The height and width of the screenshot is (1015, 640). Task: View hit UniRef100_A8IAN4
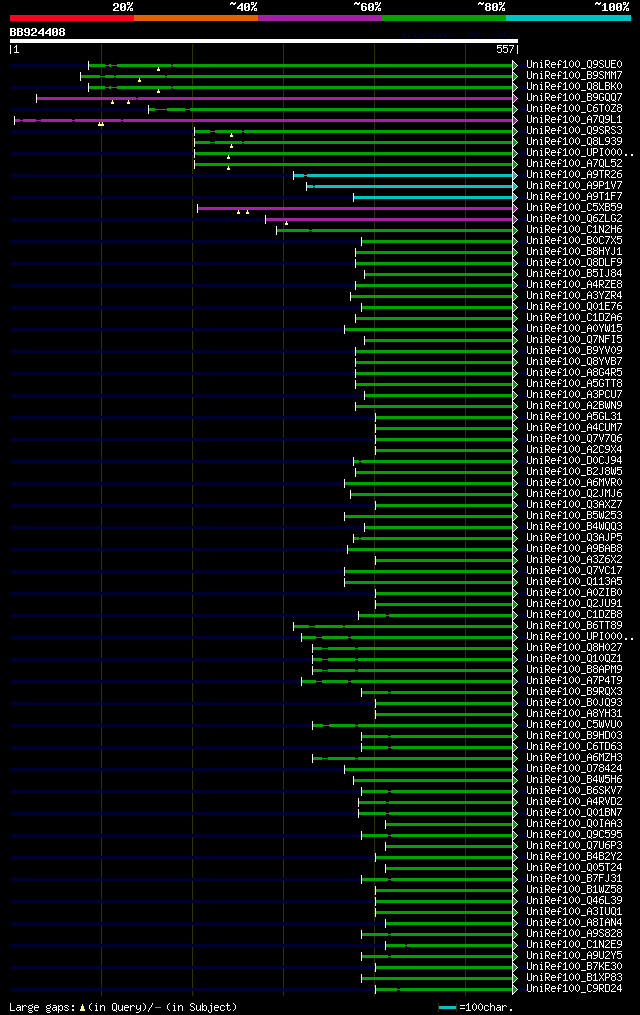(574, 923)
